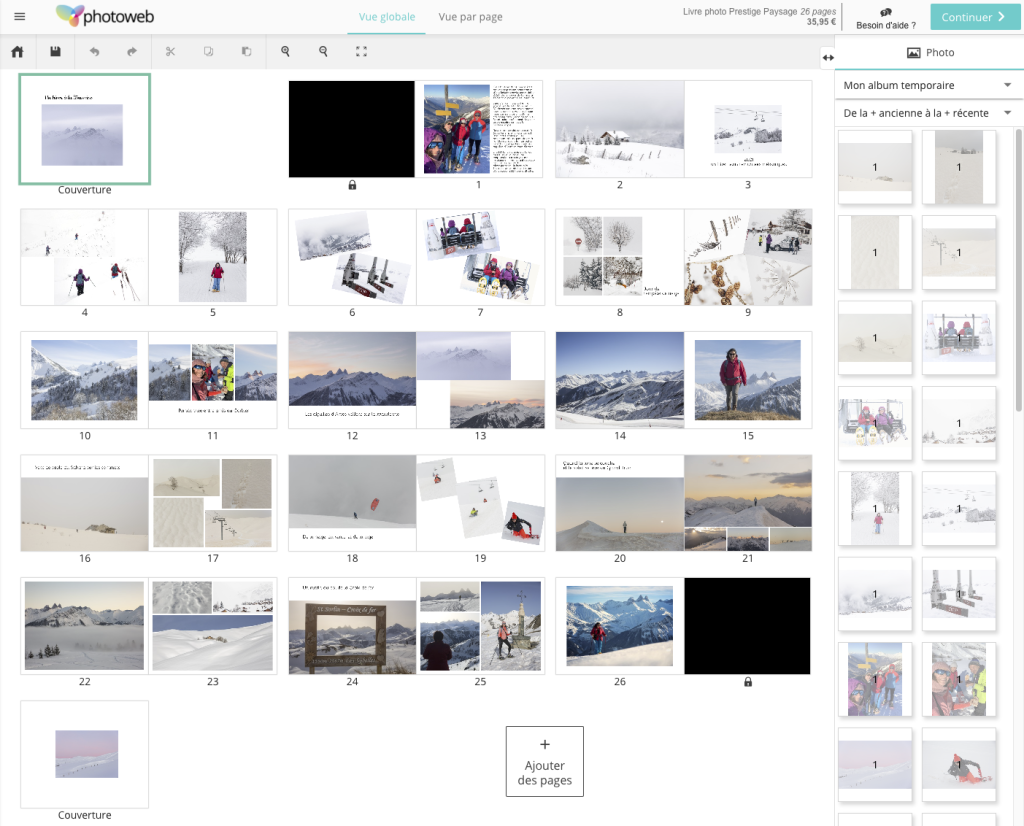The height and width of the screenshot is (826, 1024).
Task: Select page 21 thumbnail
Action: (748, 503)
